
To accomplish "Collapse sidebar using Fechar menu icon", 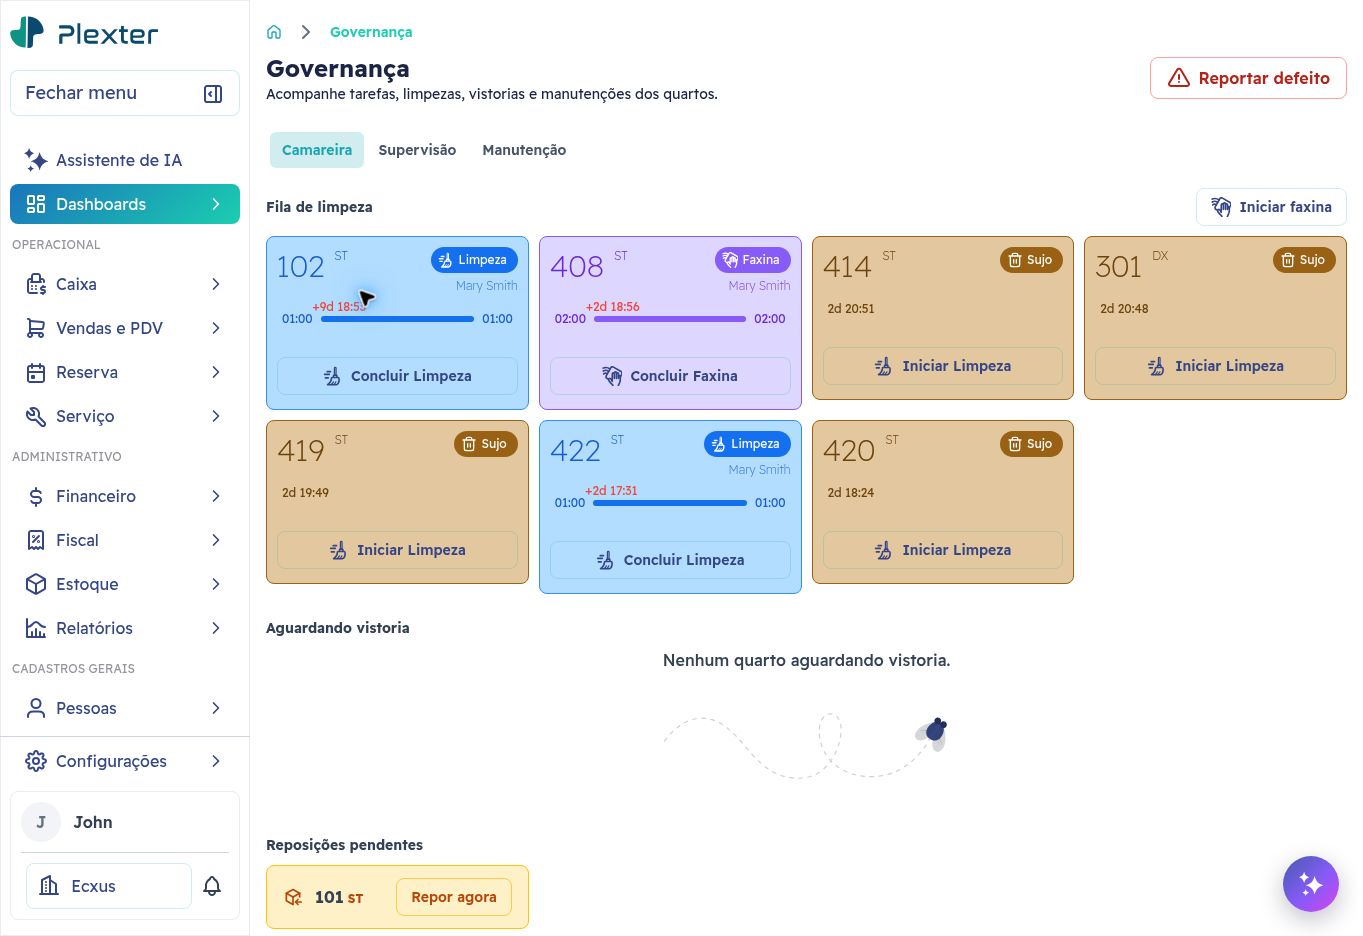I will [x=213, y=93].
